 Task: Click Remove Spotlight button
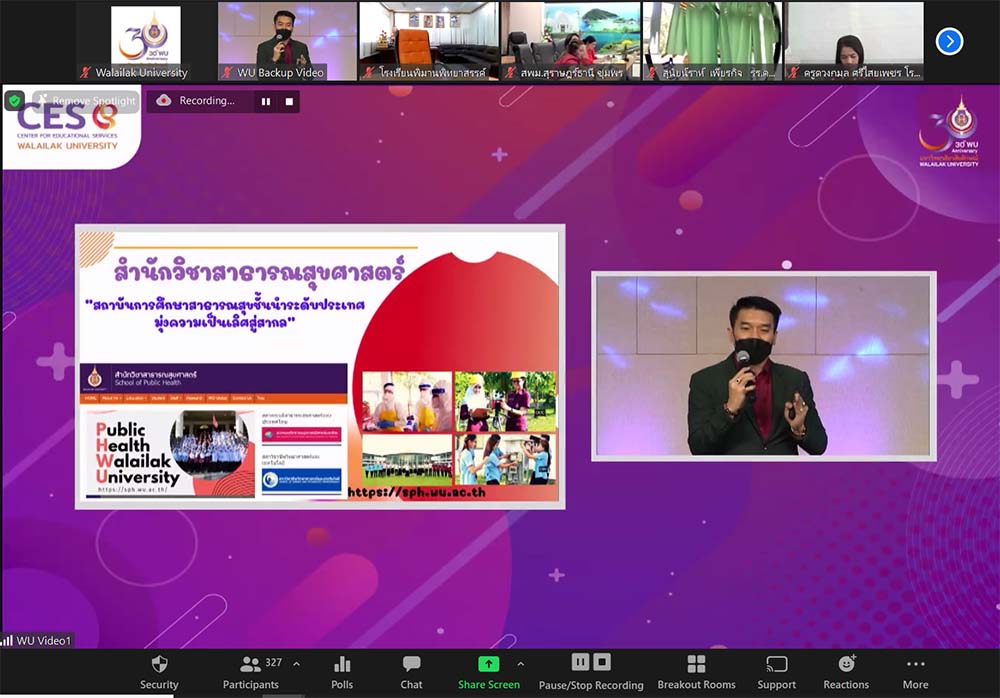[x=84, y=101]
